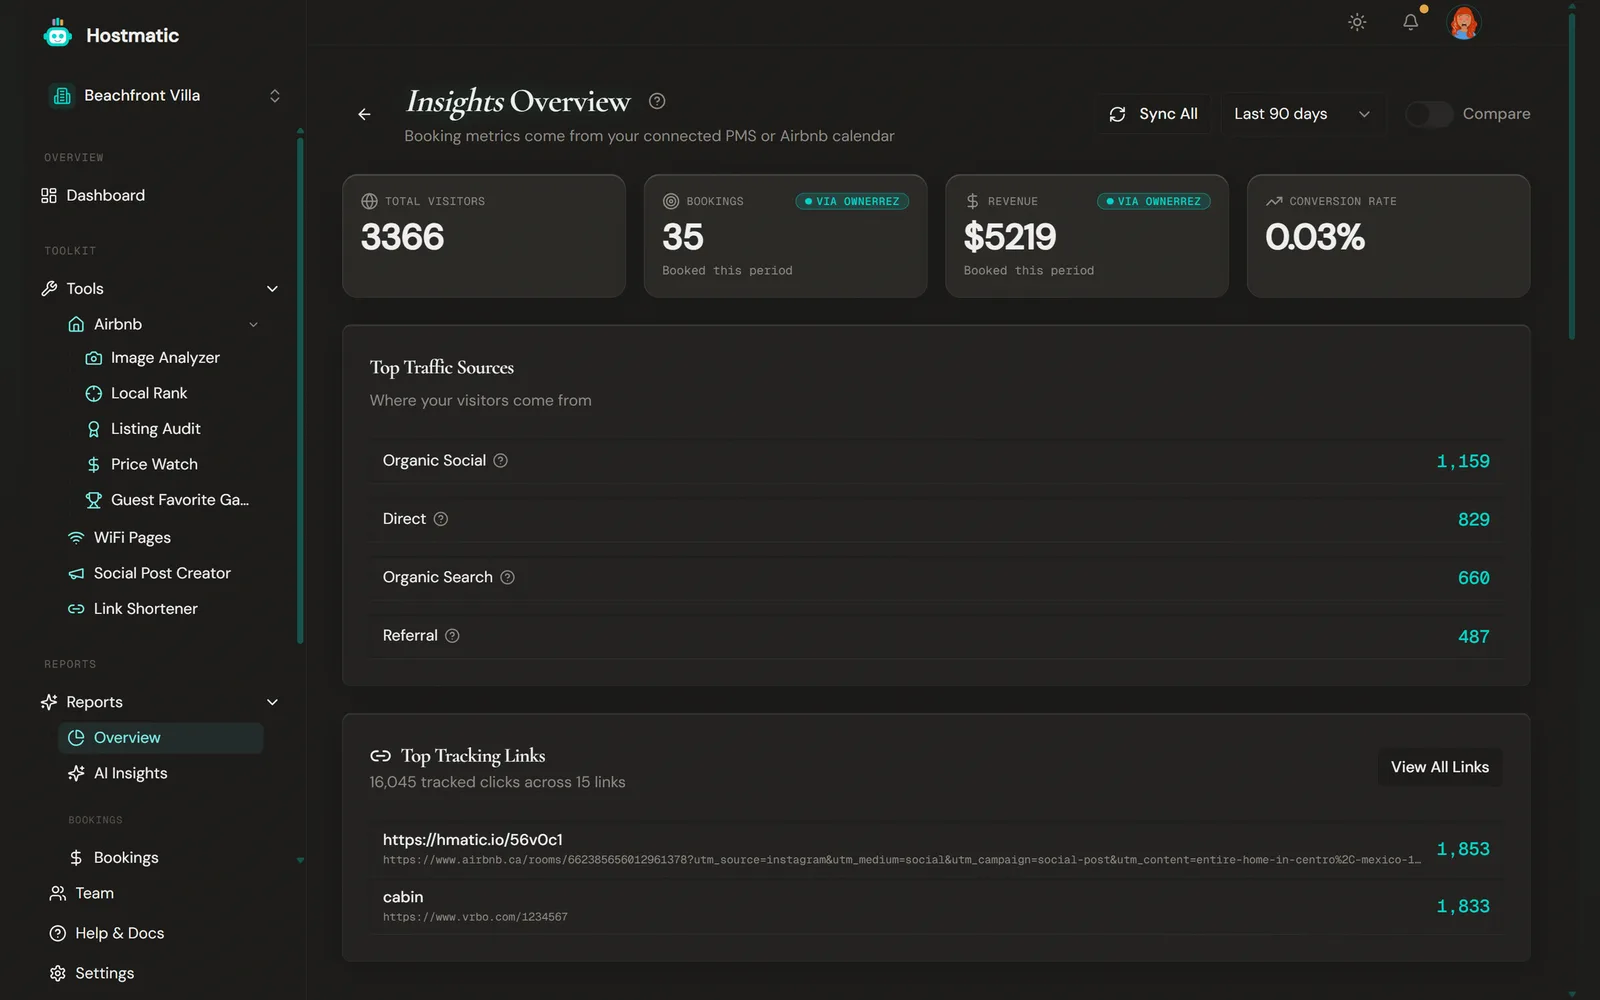Click the Conversion Rate card
This screenshot has width=1600, height=1000.
1388,236
